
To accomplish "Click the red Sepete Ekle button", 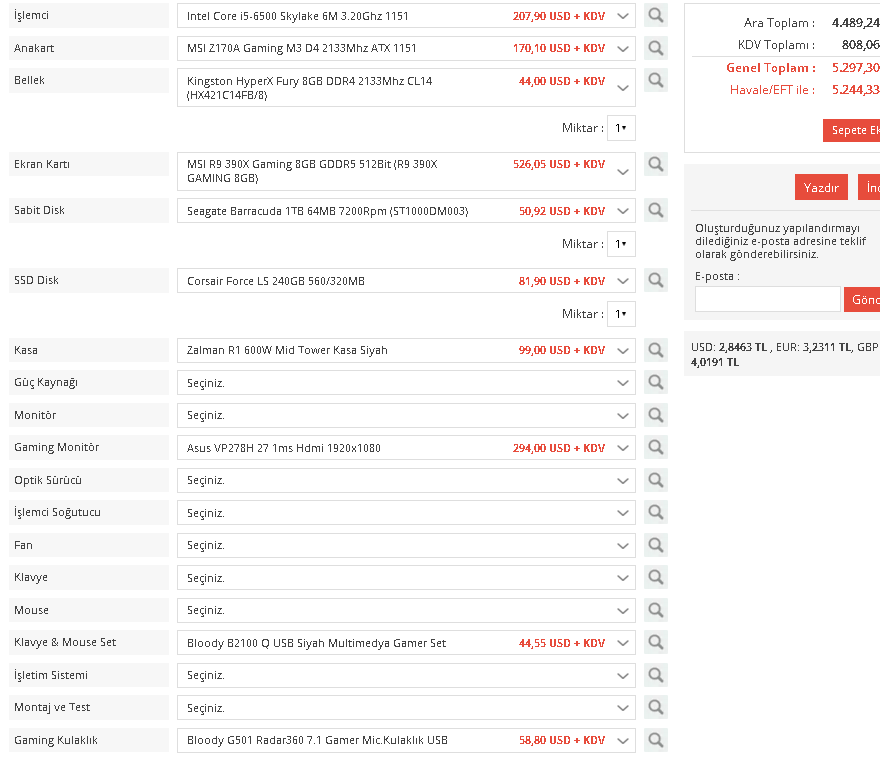I will tap(854, 131).
